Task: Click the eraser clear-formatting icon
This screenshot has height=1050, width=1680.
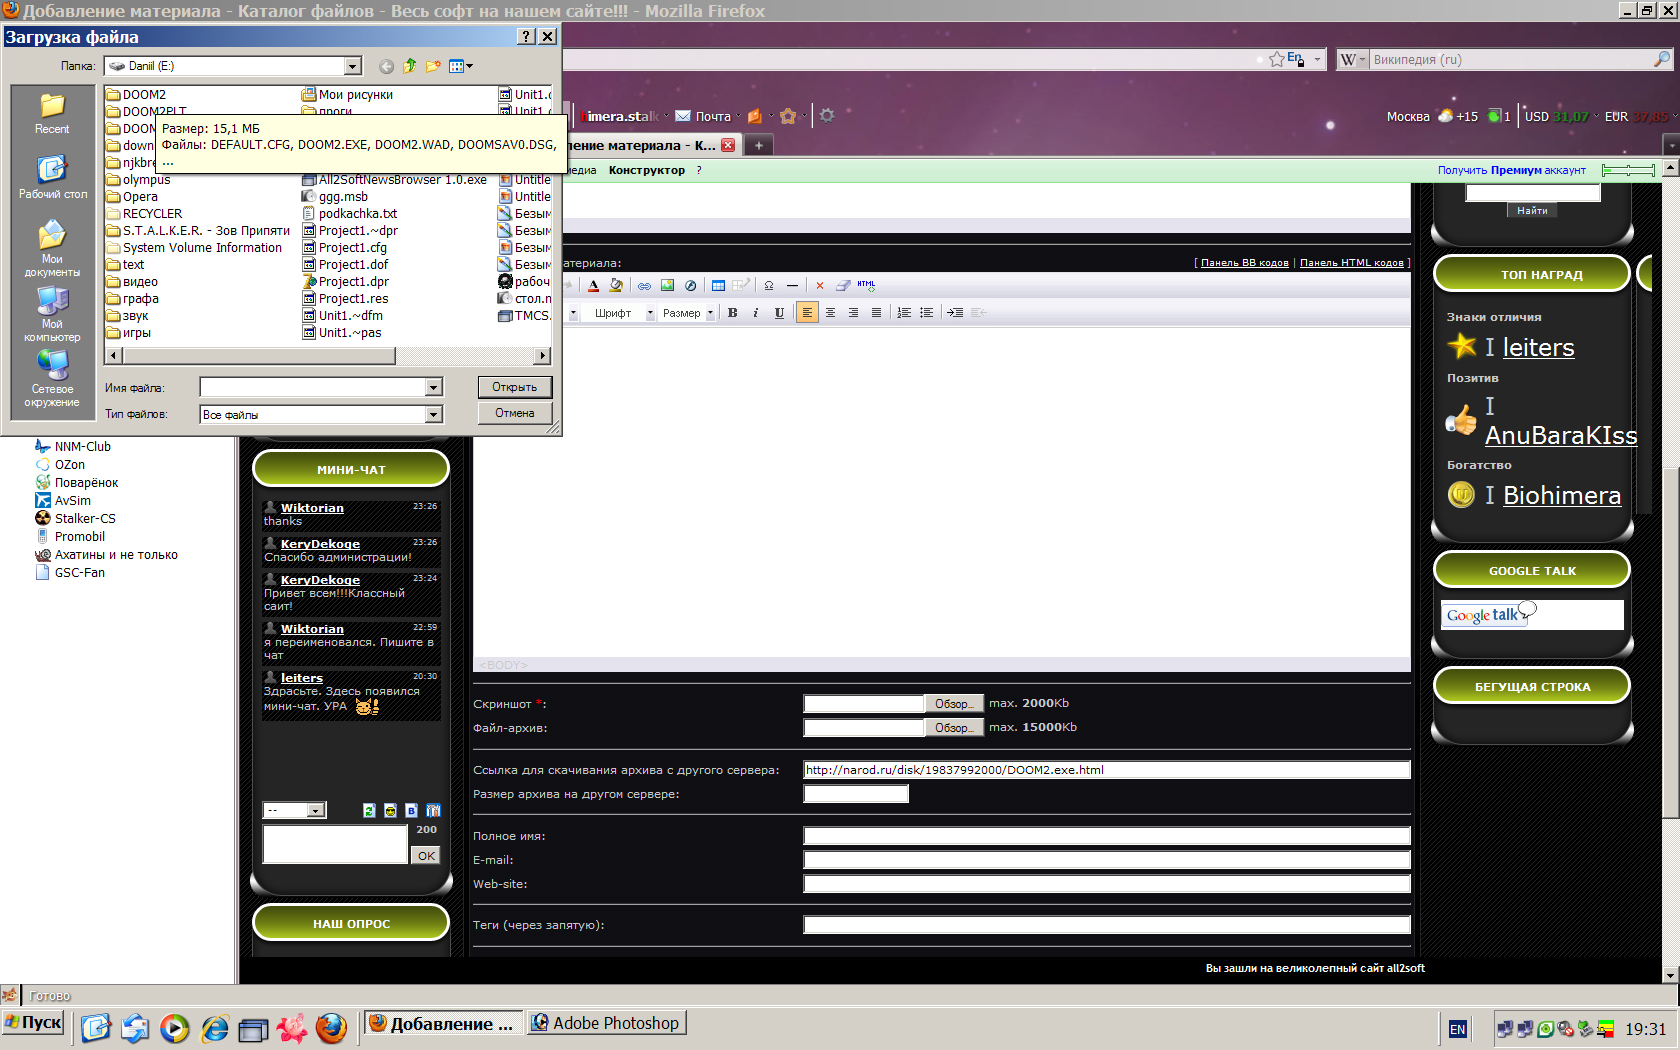Action: tap(843, 285)
